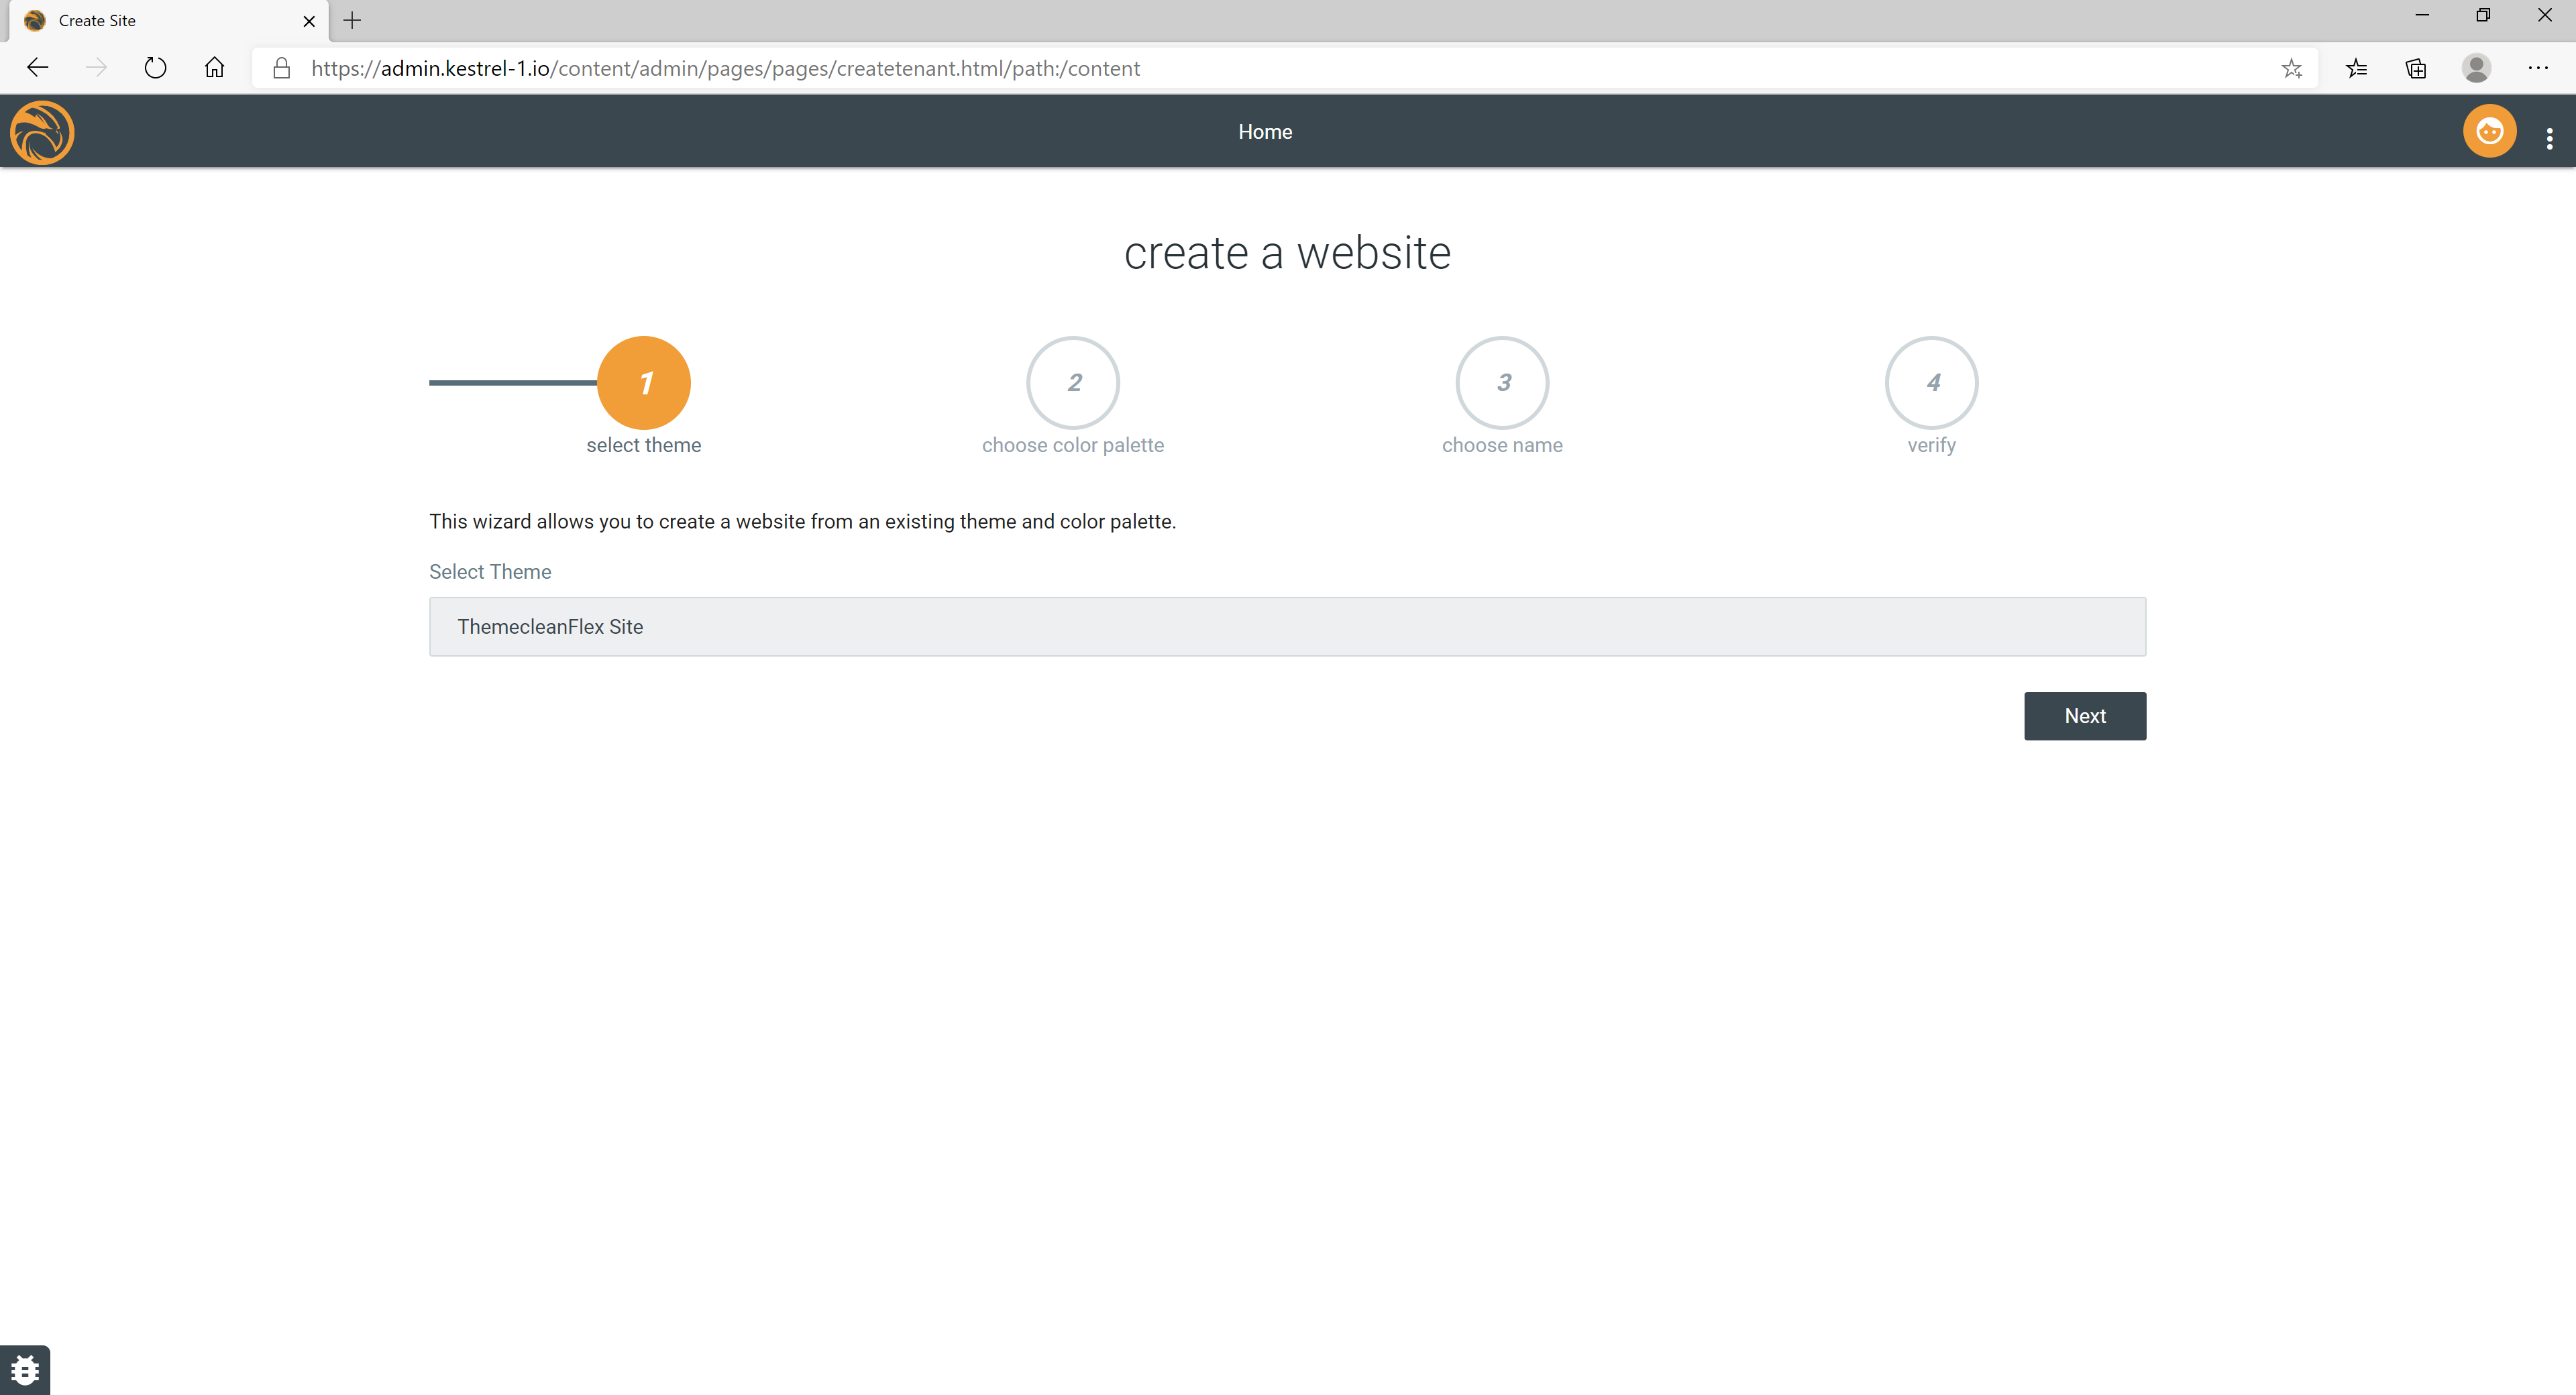Screen dimensions: 2576x1395
Task: Click the bug debug icon at bottom-left
Action: pyautogui.click(x=25, y=1369)
